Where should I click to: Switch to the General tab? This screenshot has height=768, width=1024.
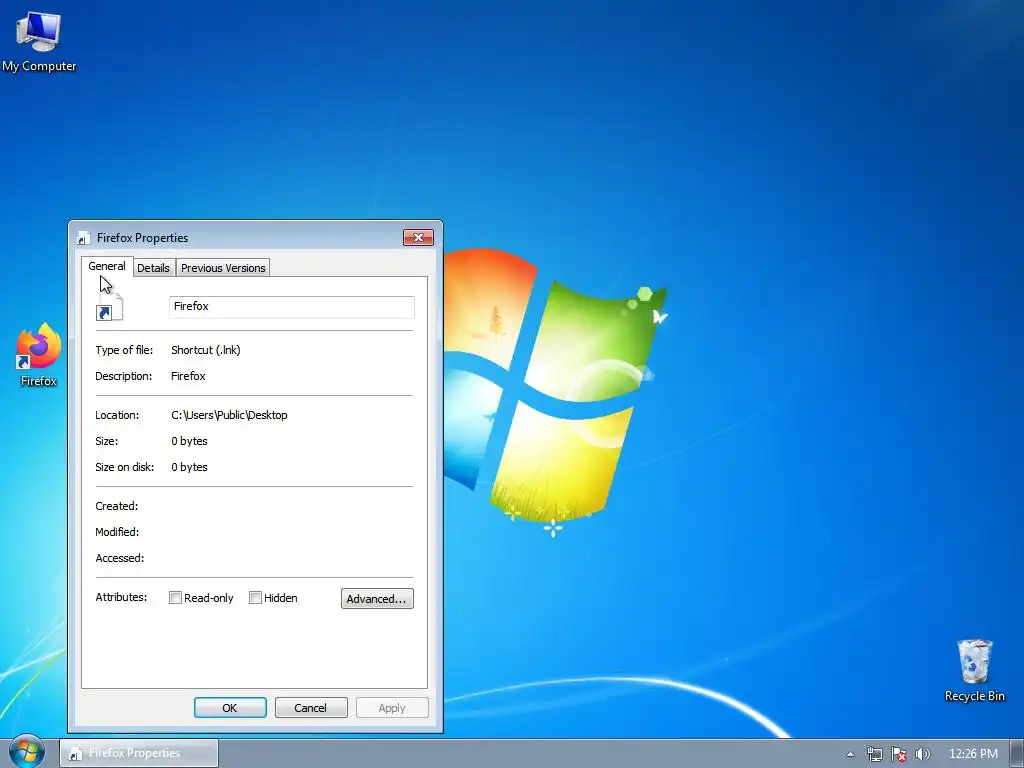coord(107,266)
